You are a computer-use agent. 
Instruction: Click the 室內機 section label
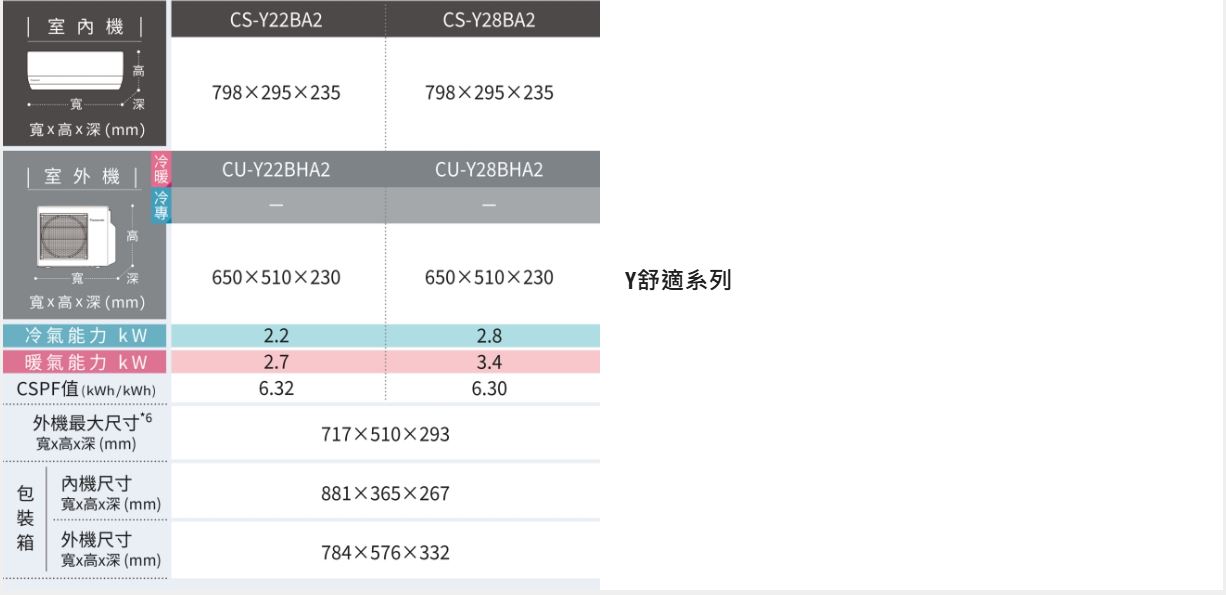[85, 24]
